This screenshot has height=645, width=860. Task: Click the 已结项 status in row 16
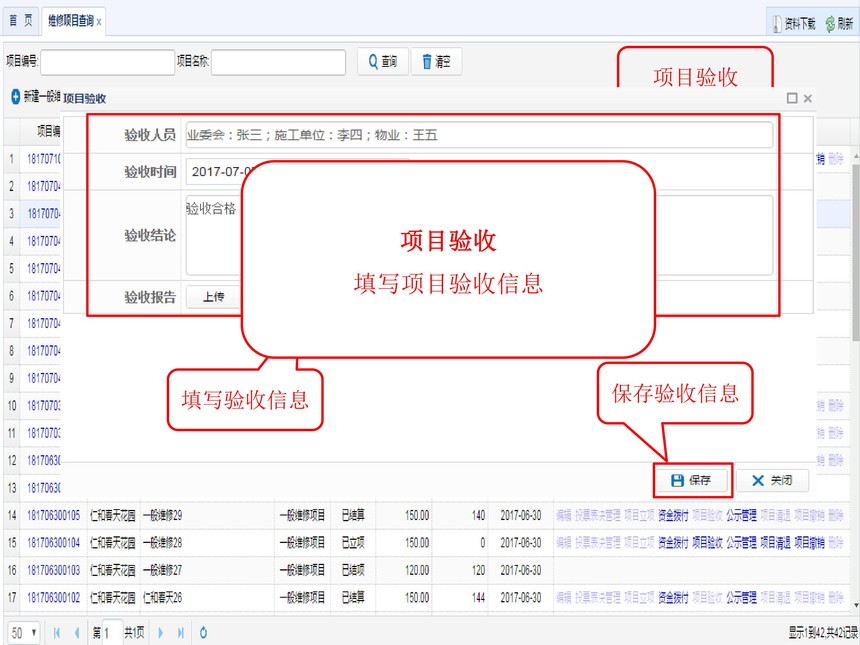click(353, 570)
